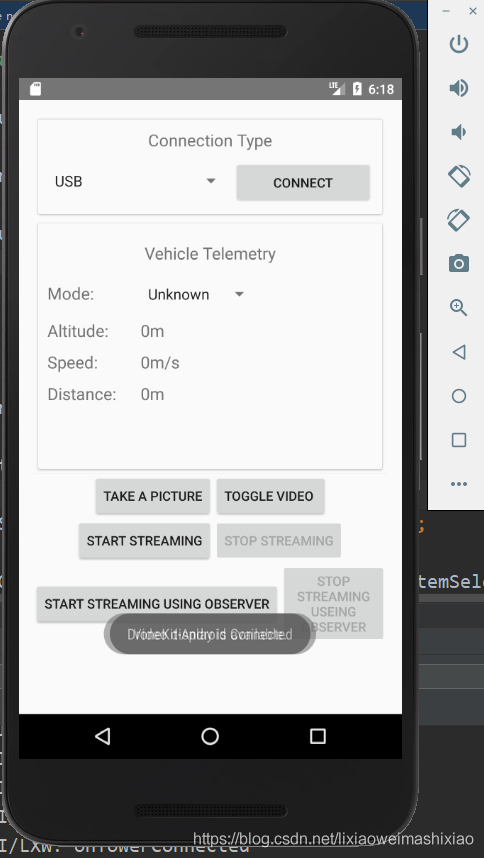Viewport: 484px width, 858px height.
Task: Click the START STREAMING button
Action: (144, 541)
